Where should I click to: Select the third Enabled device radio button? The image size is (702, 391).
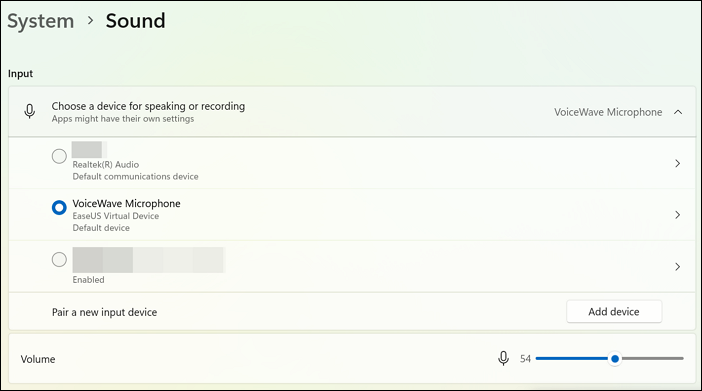click(x=59, y=259)
